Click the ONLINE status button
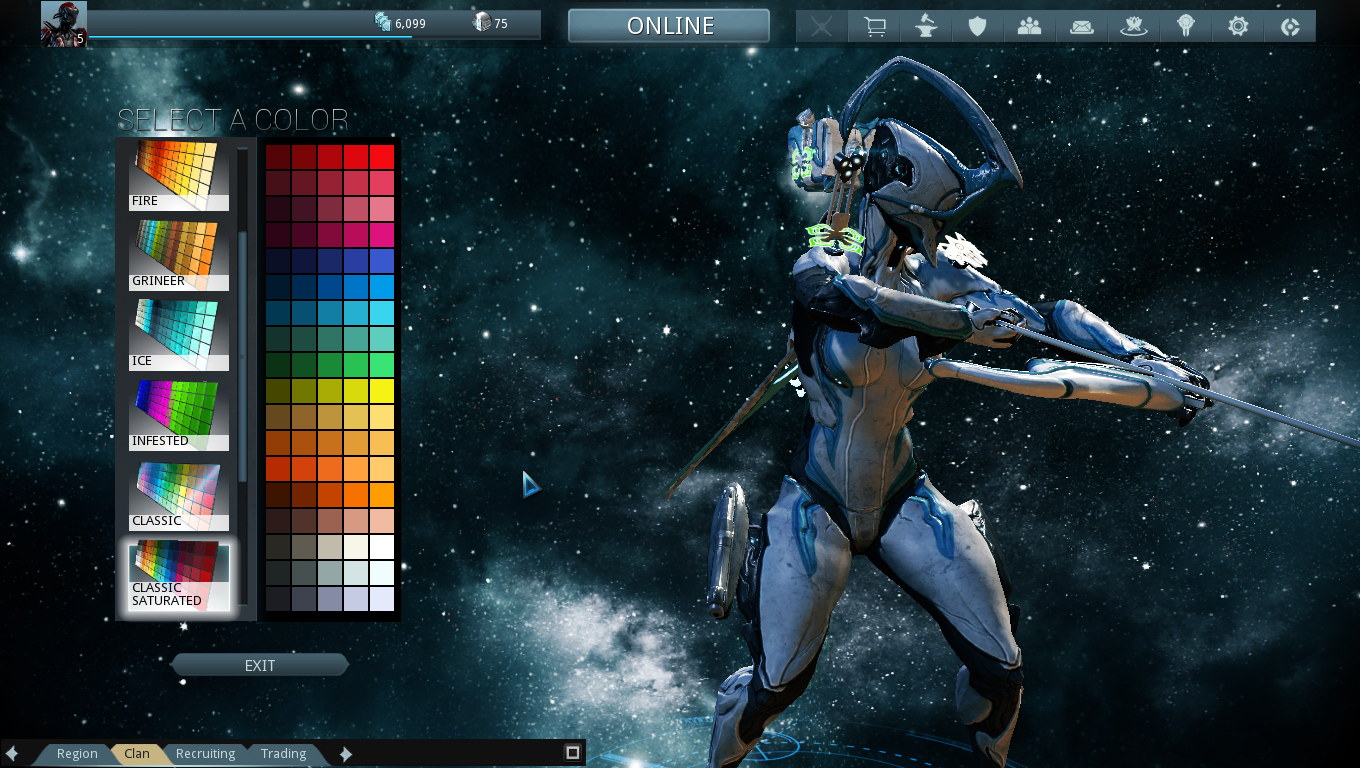 tap(669, 26)
